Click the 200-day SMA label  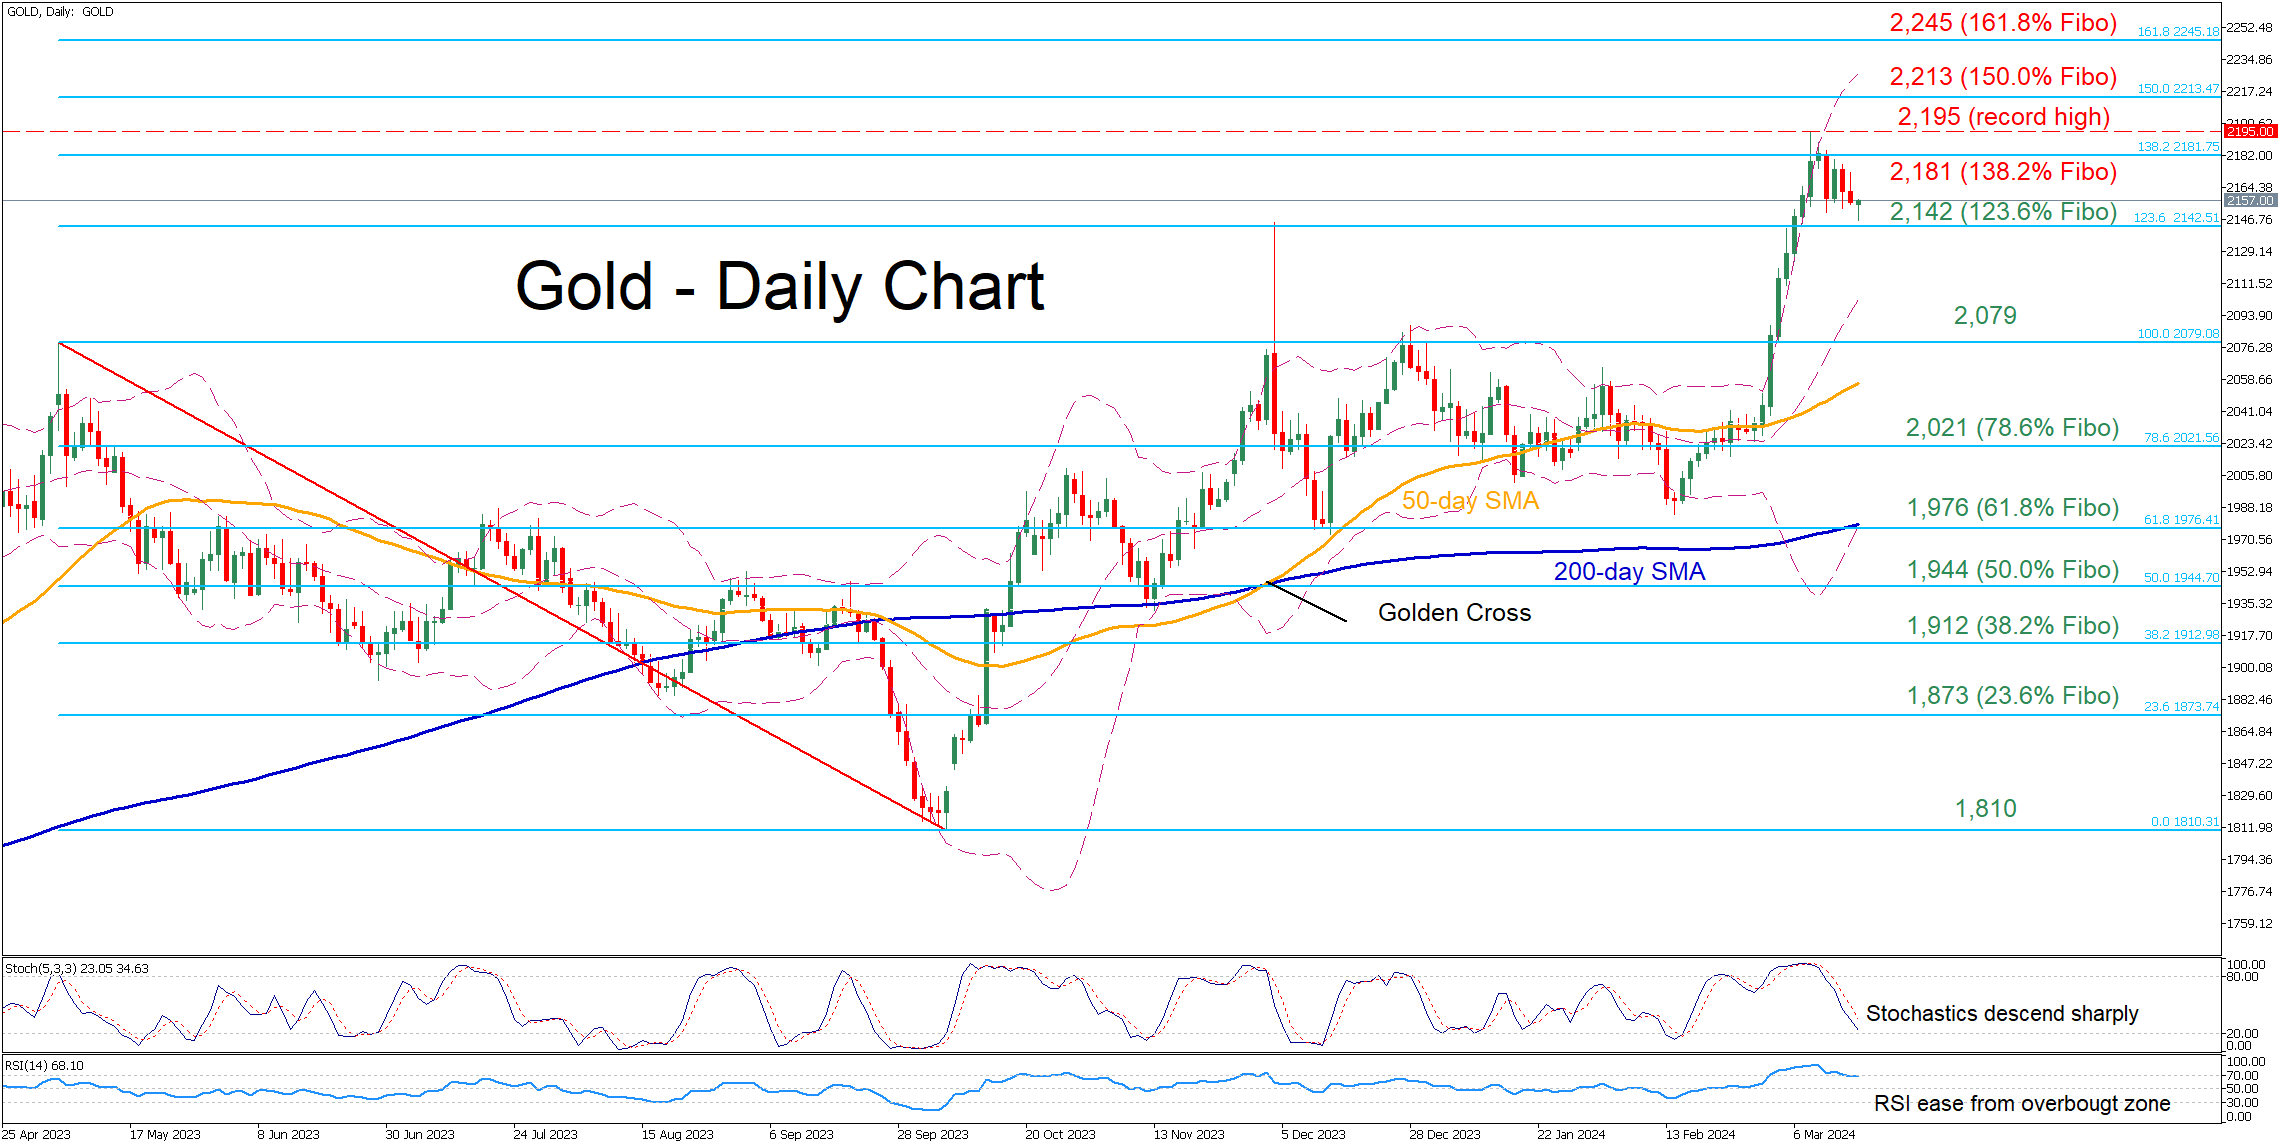[1628, 572]
